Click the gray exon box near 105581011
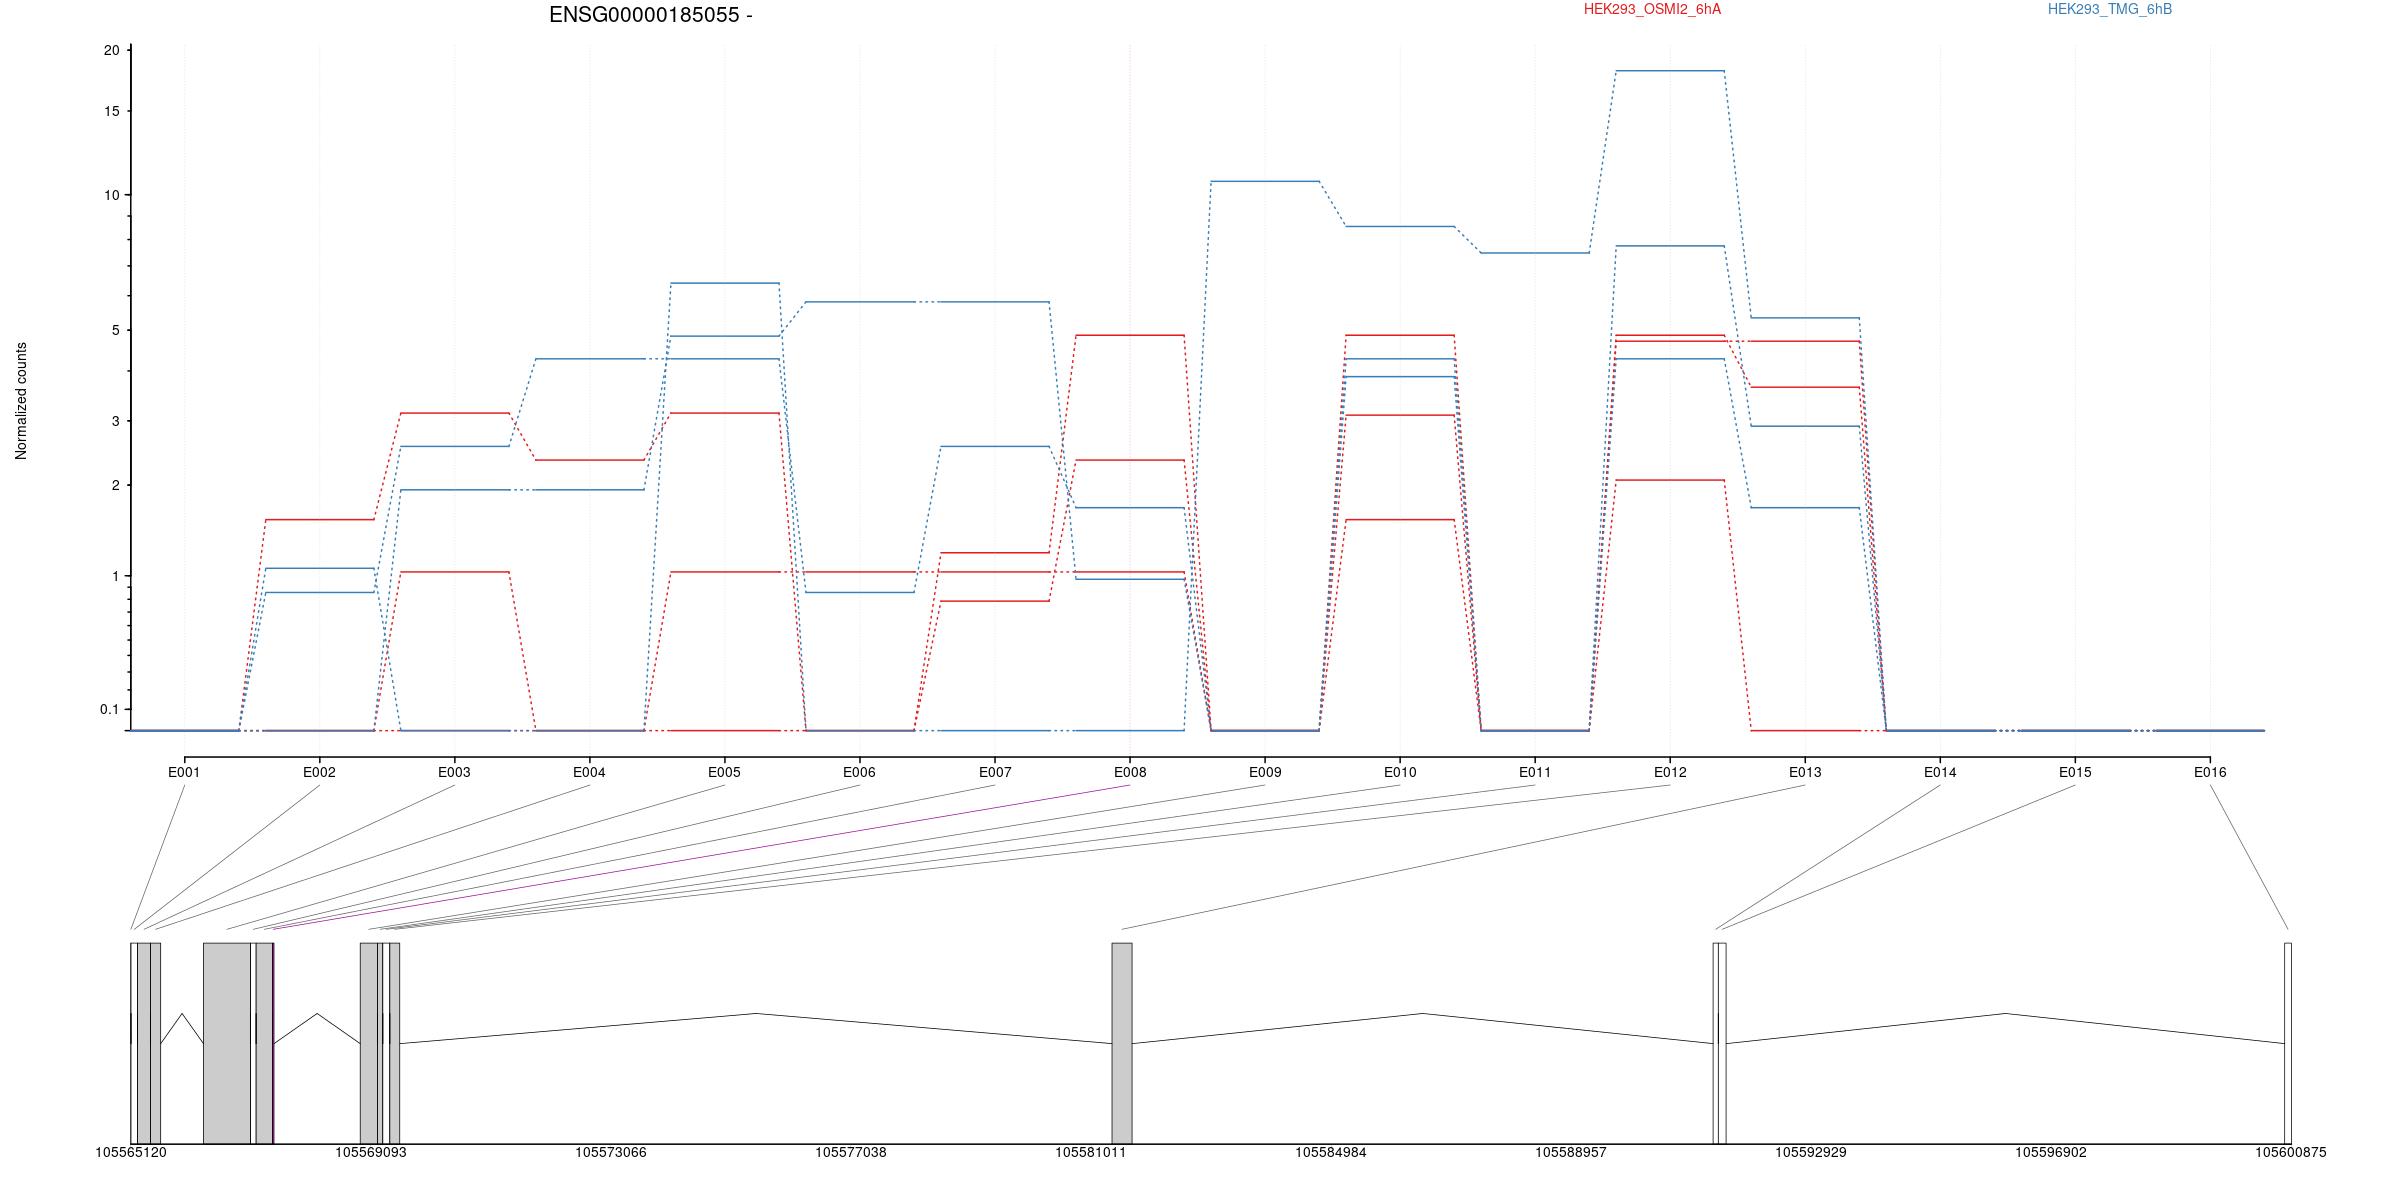This screenshot has width=2400, height=1200. (1122, 1043)
